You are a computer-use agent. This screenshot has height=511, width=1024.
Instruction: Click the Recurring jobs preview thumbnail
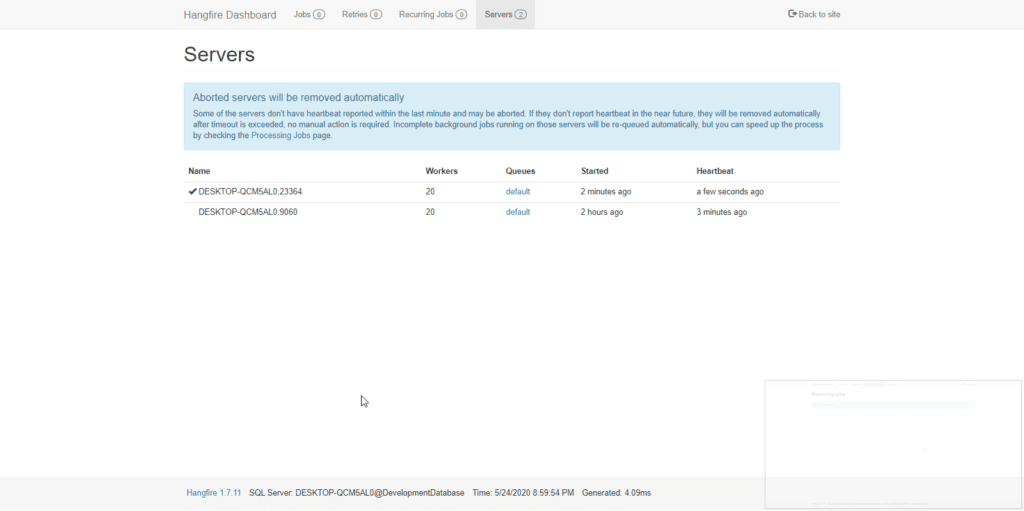coord(893,444)
